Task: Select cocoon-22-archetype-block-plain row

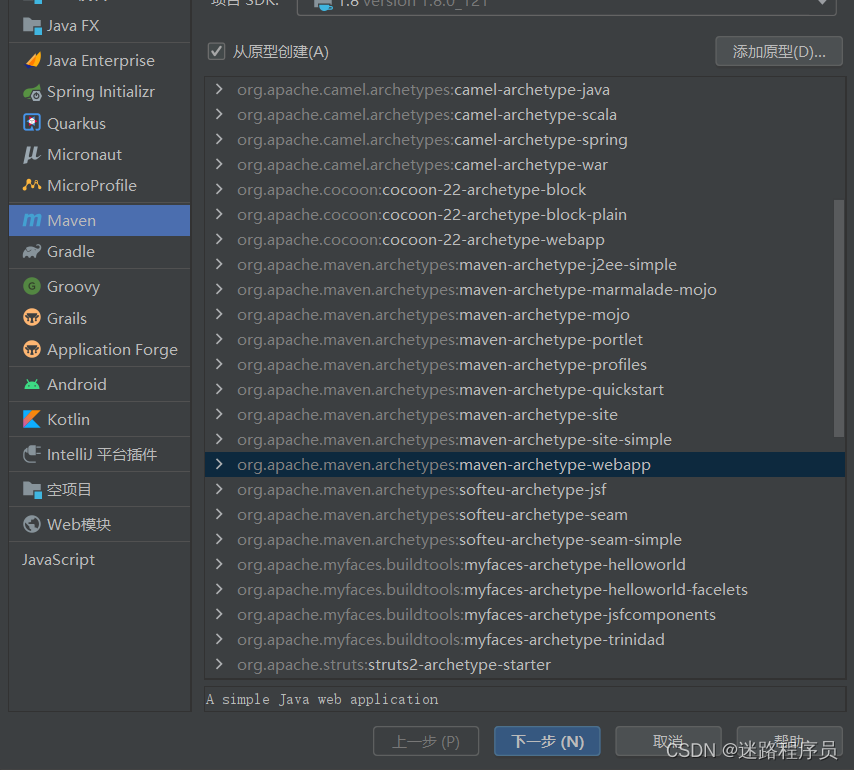Action: click(x=525, y=215)
